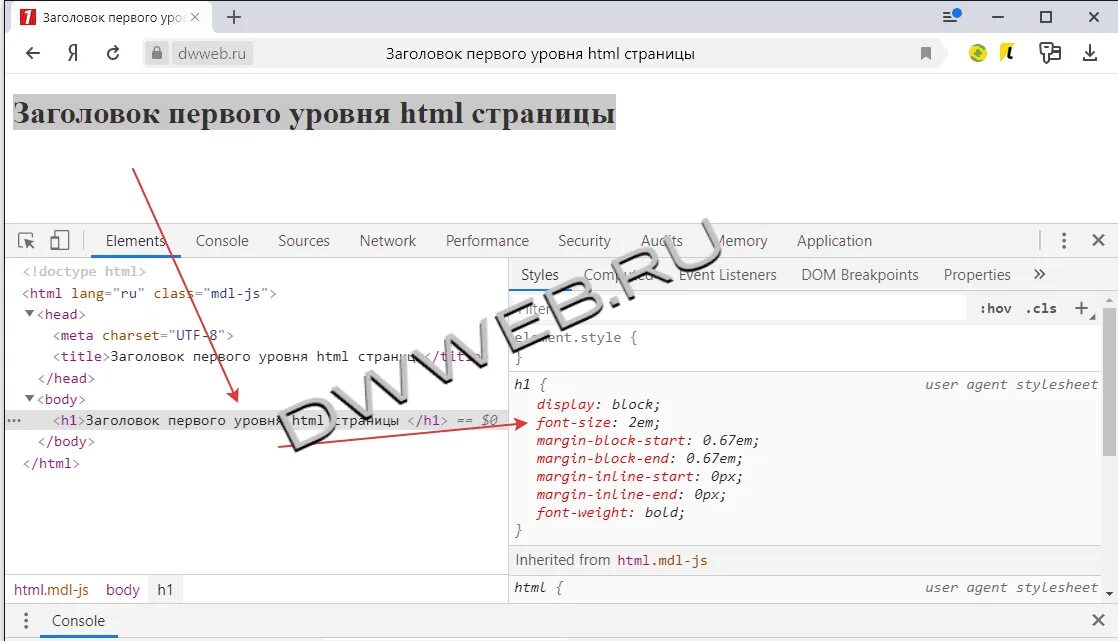Image resolution: width=1118 pixels, height=641 pixels.
Task: Click the margin-block-start: 0.67em property
Action: pyautogui.click(x=647, y=441)
